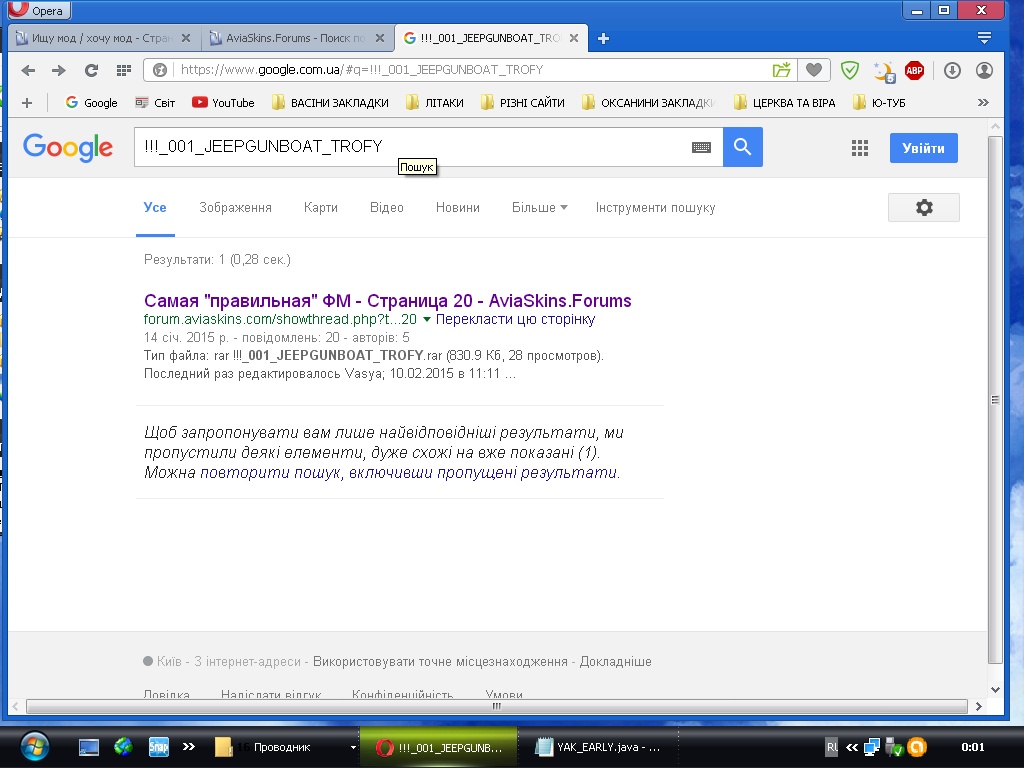
Task: Open the Snap quick launch icon
Action: click(x=159, y=747)
